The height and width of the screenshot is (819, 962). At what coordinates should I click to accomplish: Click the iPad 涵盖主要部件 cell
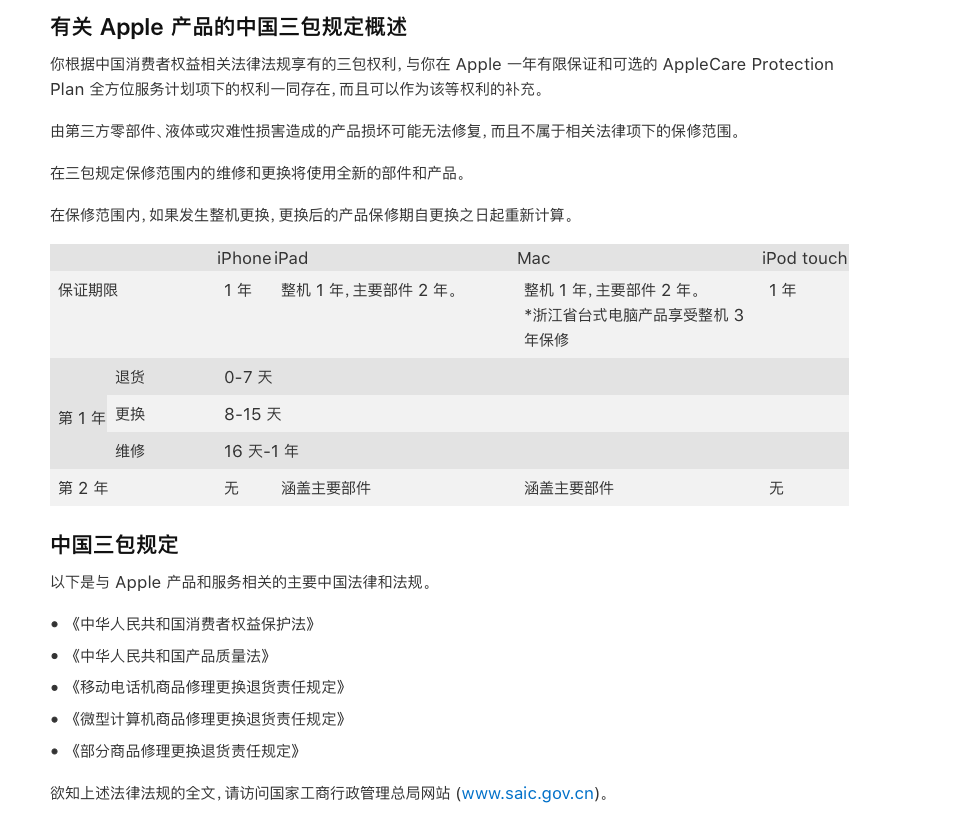click(326, 488)
